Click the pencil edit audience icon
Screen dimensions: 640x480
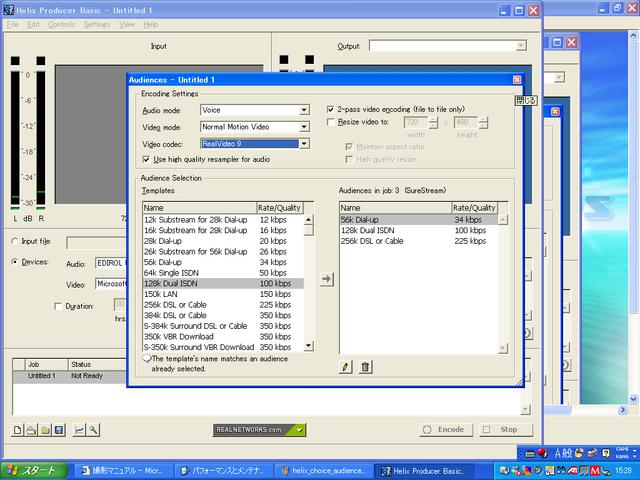tap(345, 367)
